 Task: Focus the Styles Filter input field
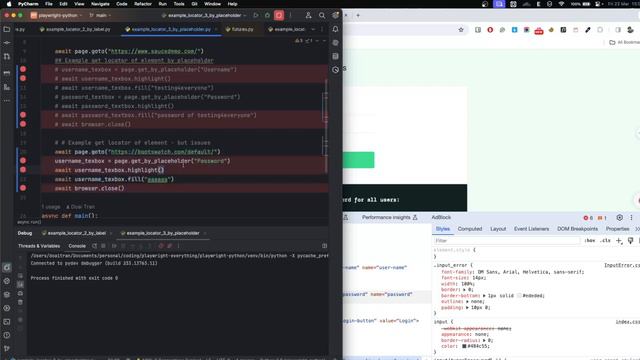click(506, 240)
